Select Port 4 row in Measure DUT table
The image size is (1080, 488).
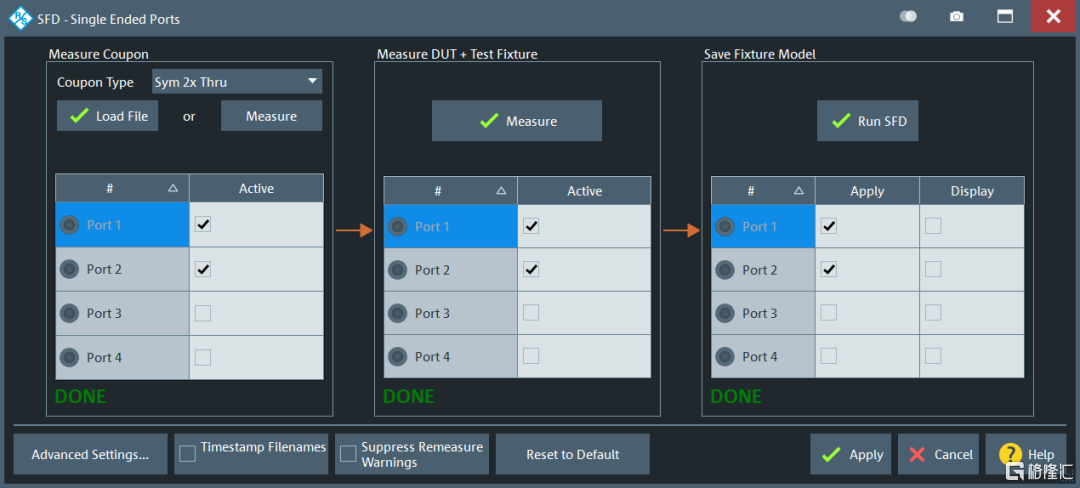pyautogui.click(x=450, y=357)
